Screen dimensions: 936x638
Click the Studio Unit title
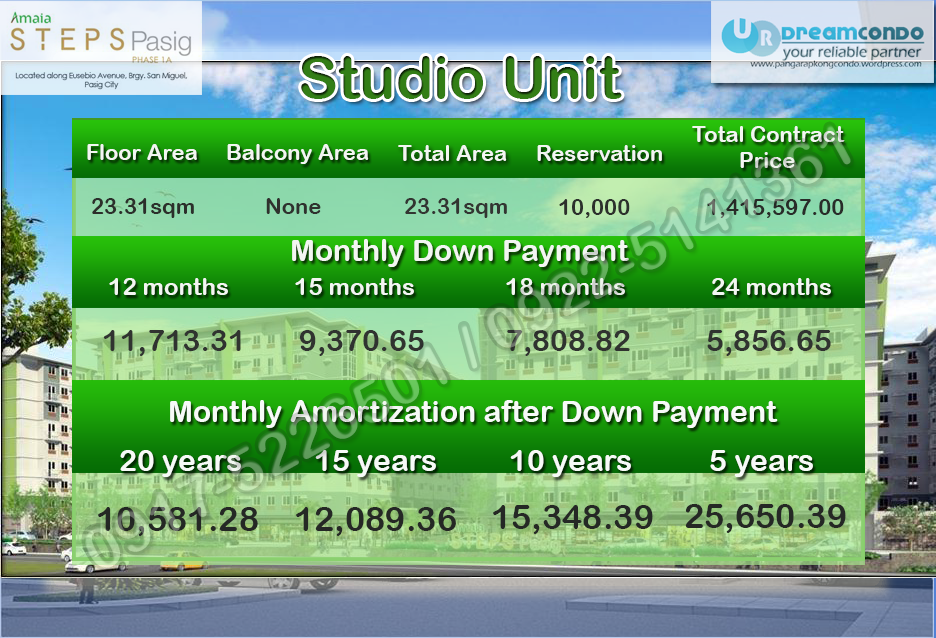[460, 78]
